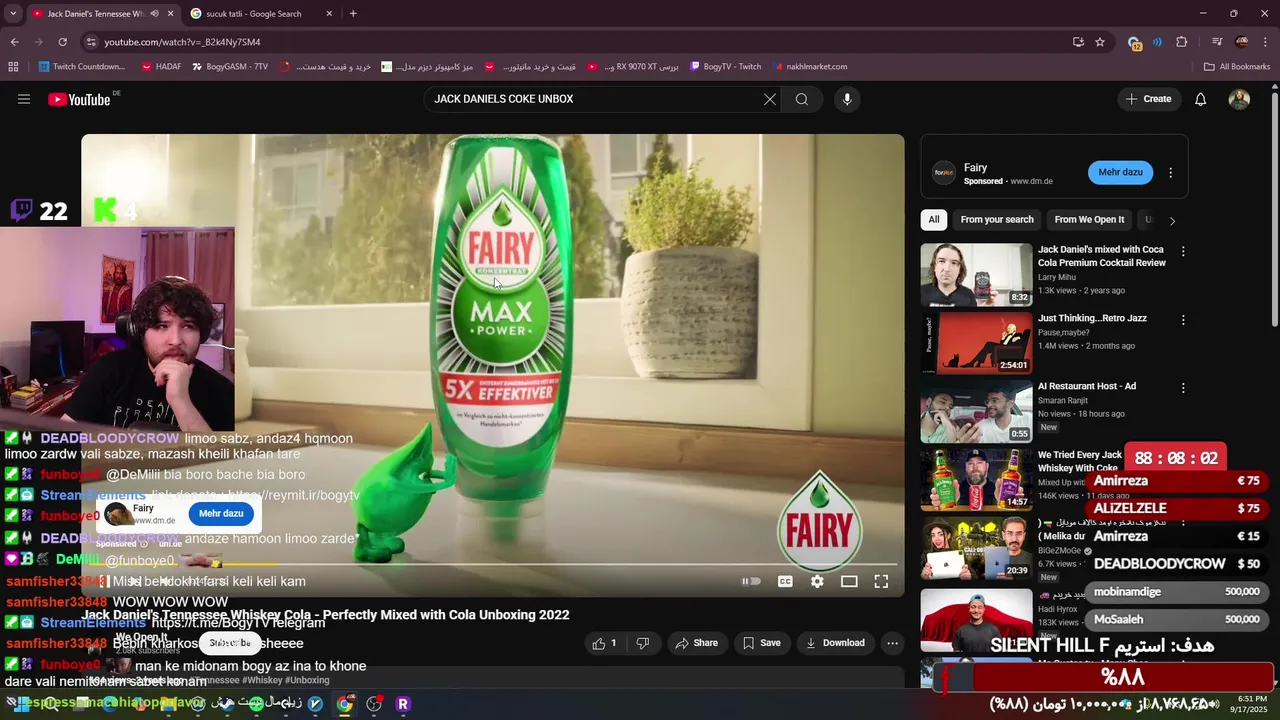Go back in browser history
The width and height of the screenshot is (1280, 720).
(14, 42)
